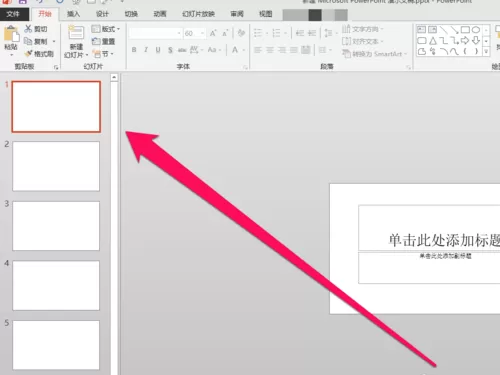Select the Cut scissors icon
This screenshot has width=500, height=375.
28,29
